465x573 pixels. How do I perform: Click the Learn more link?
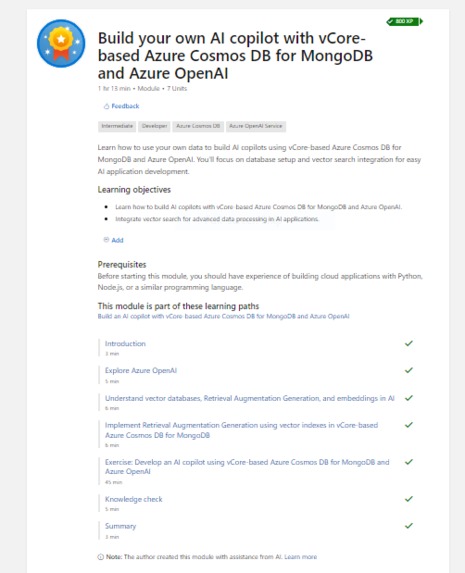[300, 557]
